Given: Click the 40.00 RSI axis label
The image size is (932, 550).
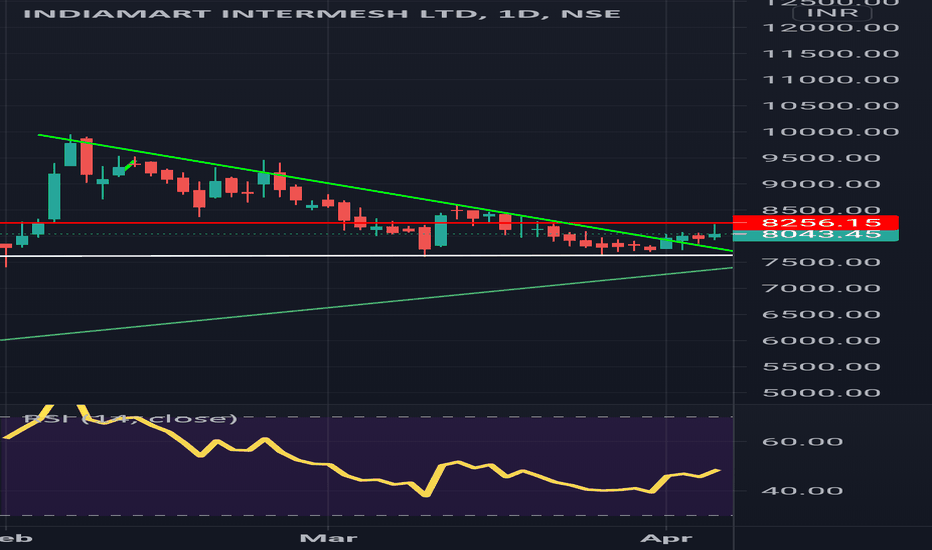Looking at the screenshot, I should coord(802,491).
